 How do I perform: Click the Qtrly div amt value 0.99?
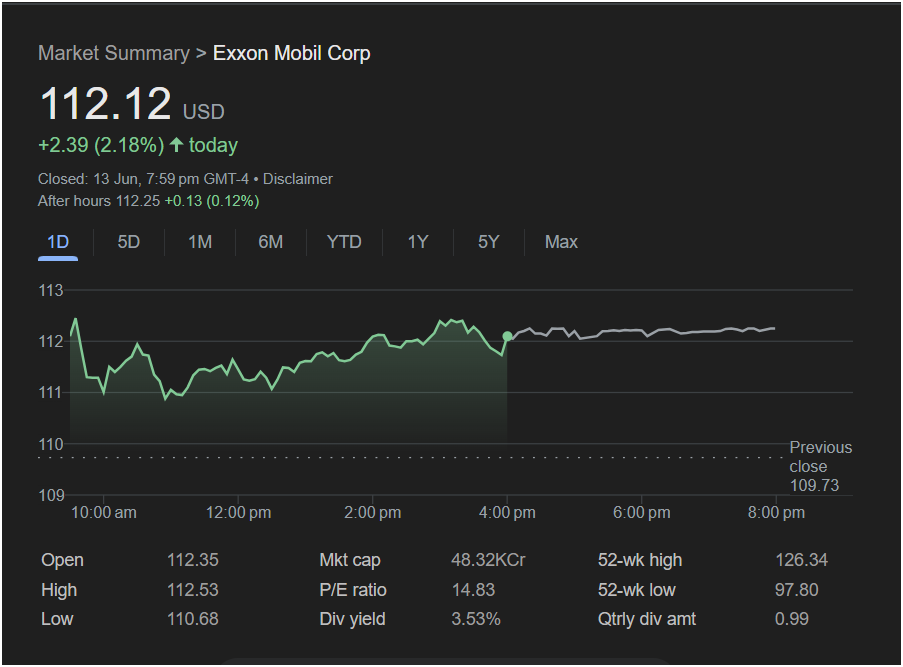[792, 619]
